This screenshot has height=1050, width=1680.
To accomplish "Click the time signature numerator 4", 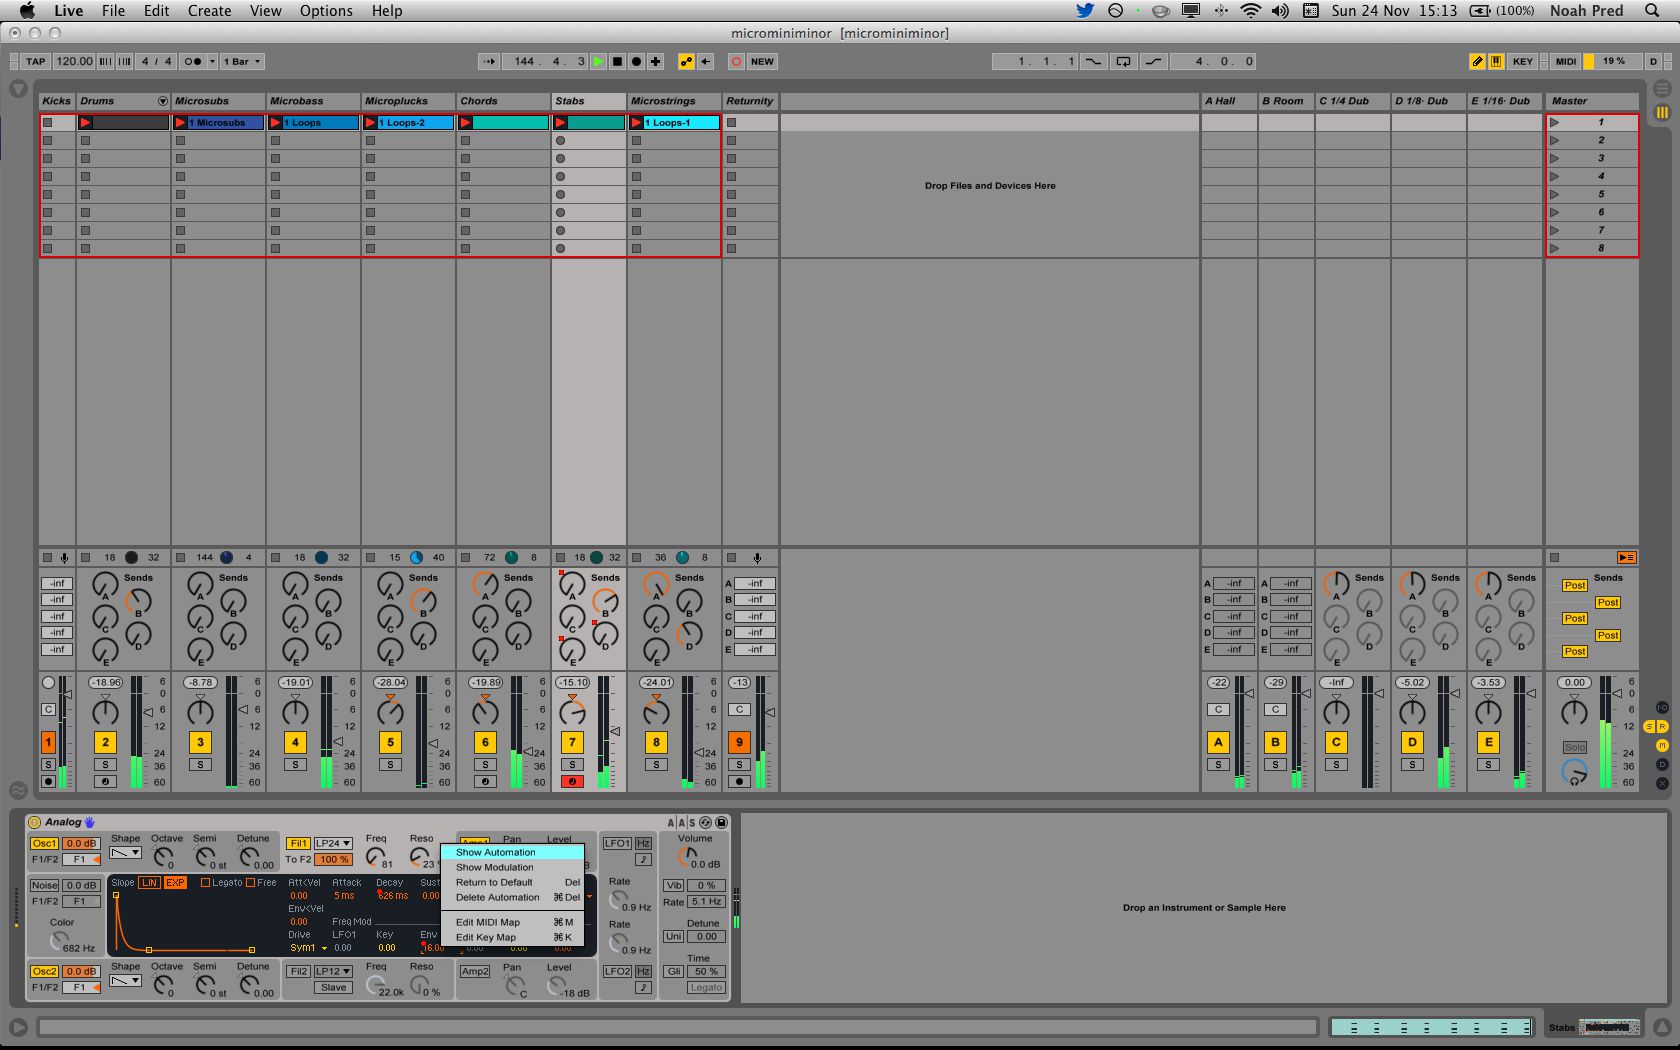I will tap(145, 61).
